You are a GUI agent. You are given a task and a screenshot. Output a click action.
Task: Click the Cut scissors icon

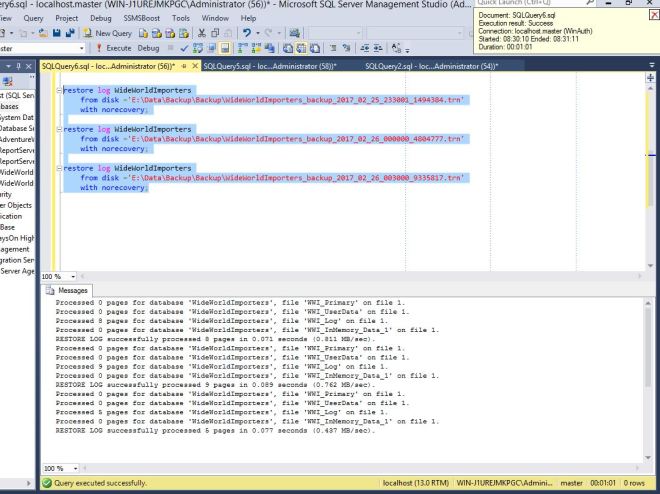click(x=201, y=34)
